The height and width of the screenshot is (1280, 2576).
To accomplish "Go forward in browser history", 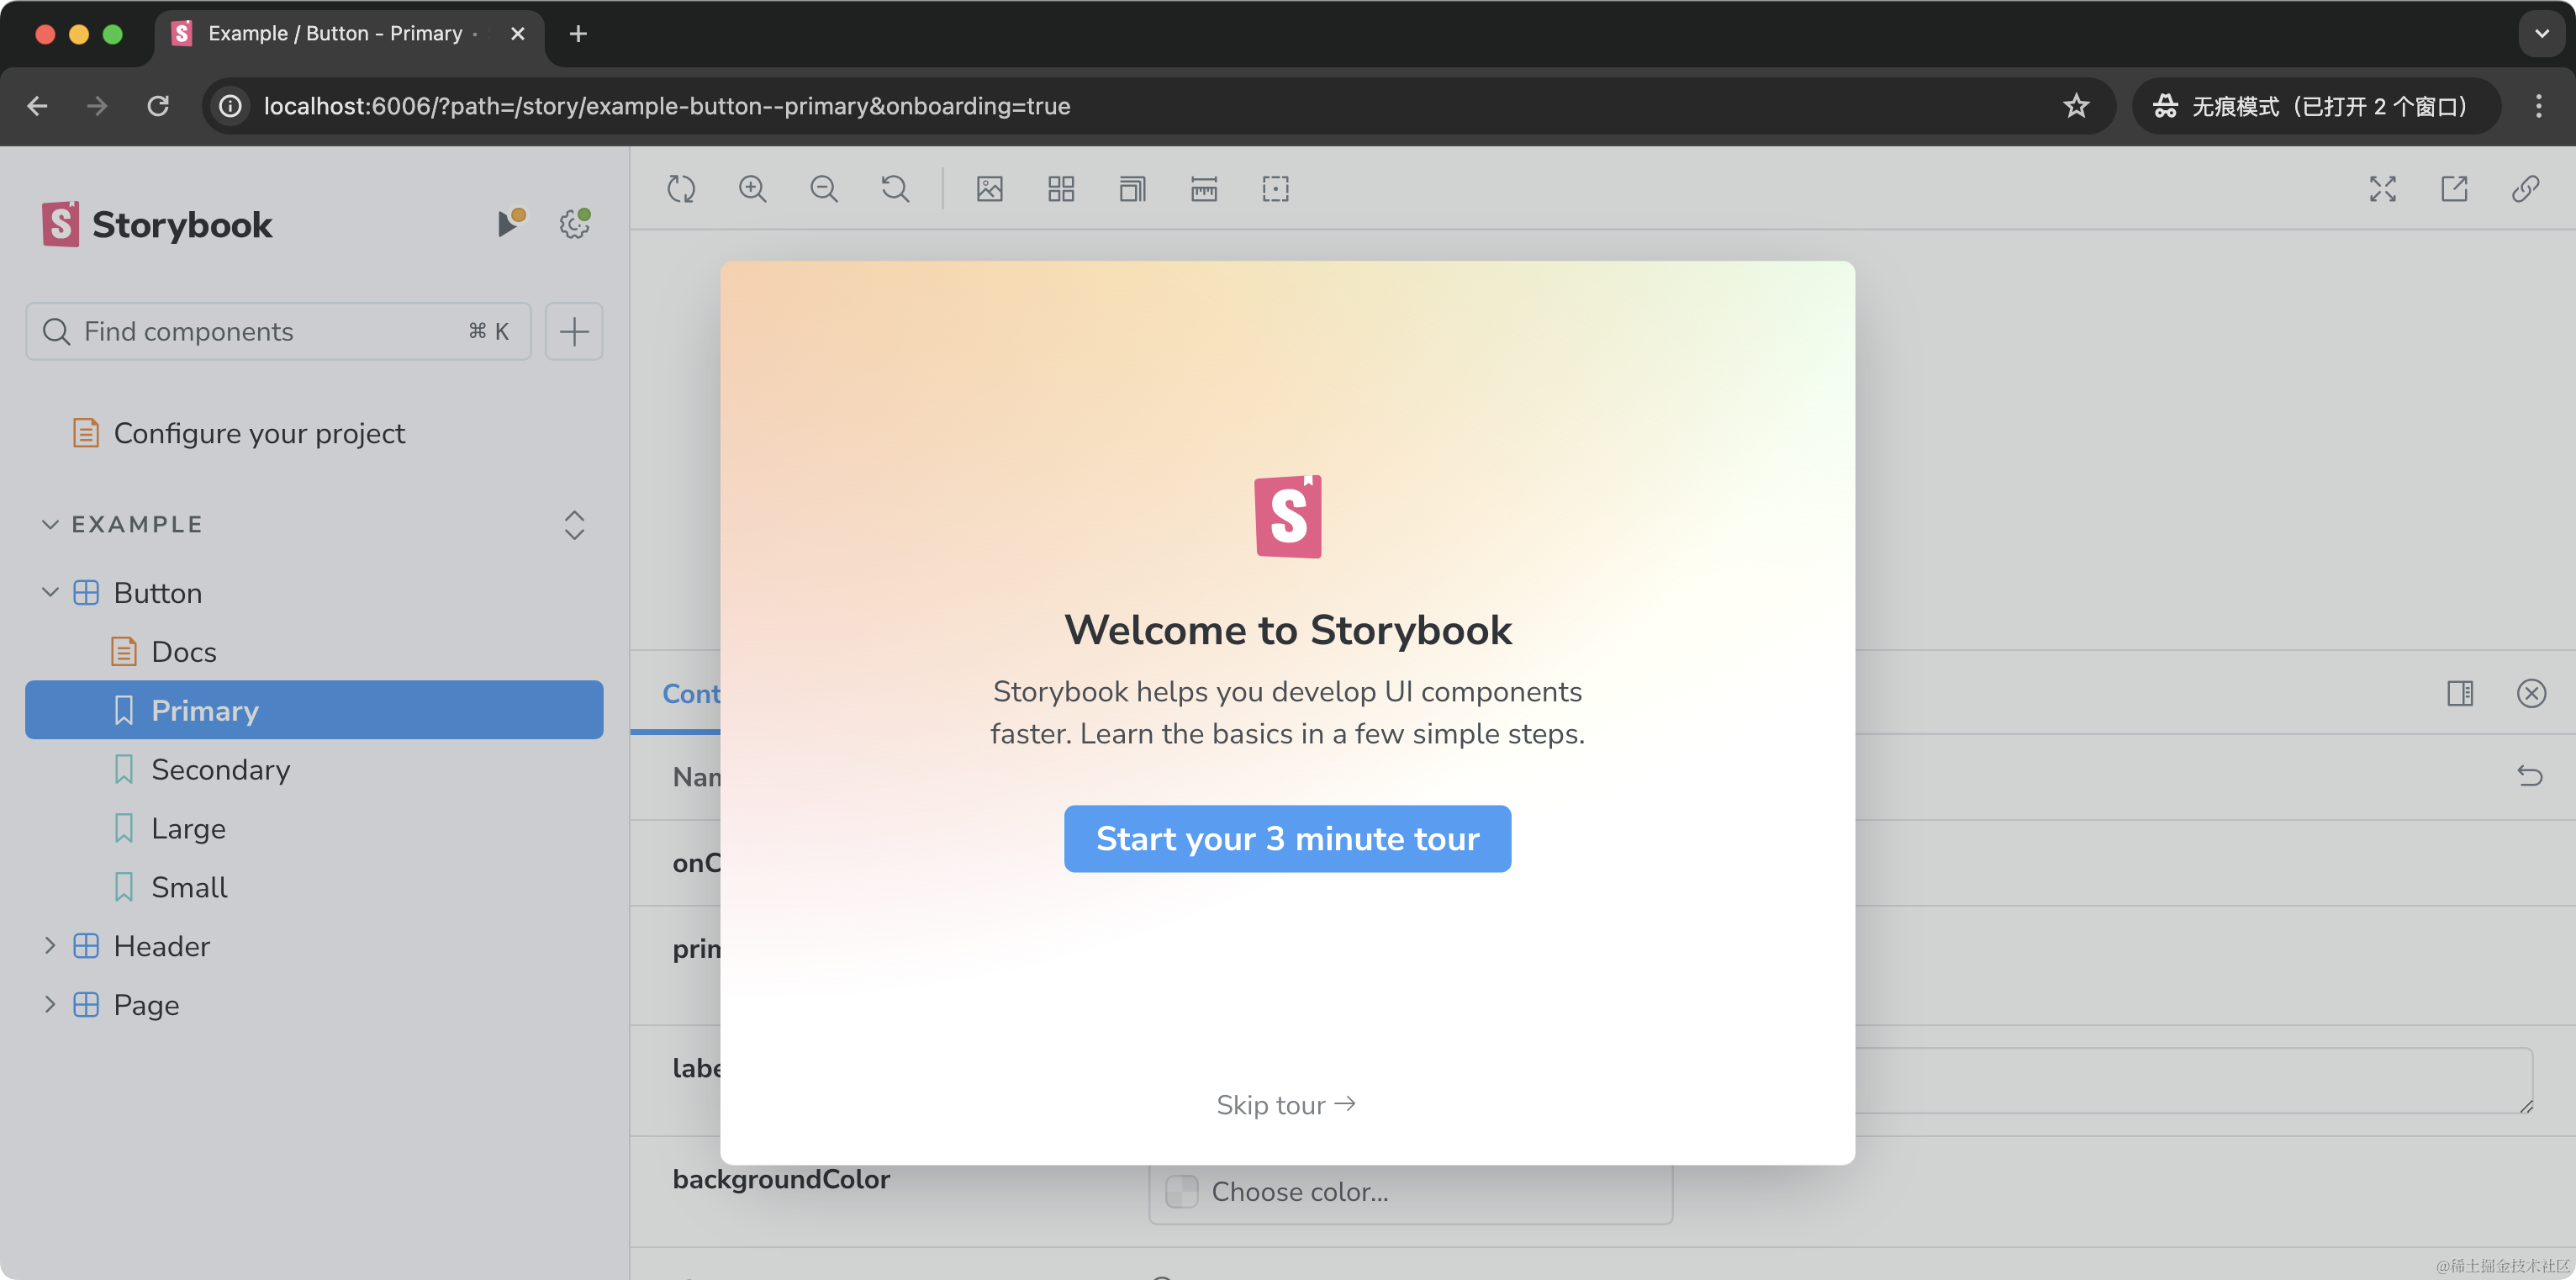I will coord(97,106).
